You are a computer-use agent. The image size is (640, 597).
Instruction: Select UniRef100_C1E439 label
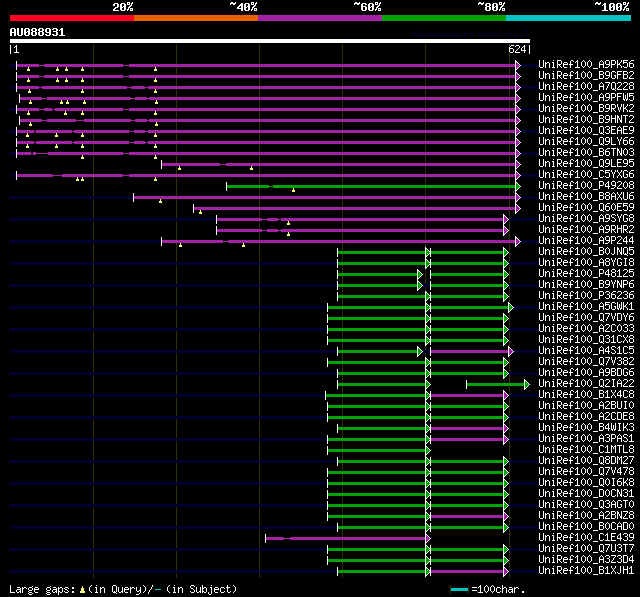click(x=586, y=538)
